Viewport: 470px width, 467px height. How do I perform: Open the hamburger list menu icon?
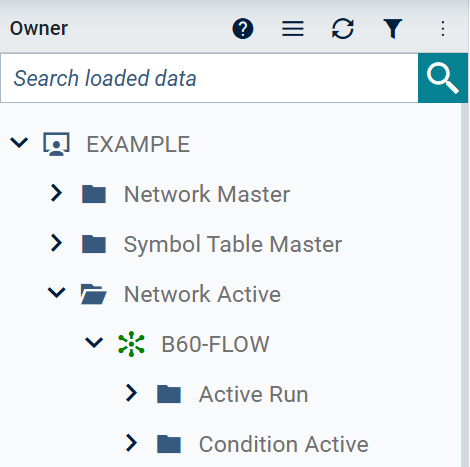(x=293, y=29)
